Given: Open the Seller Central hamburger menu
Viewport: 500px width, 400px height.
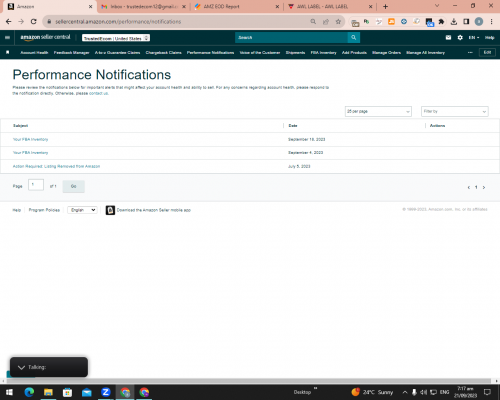Looking at the screenshot, I should pos(7,38).
